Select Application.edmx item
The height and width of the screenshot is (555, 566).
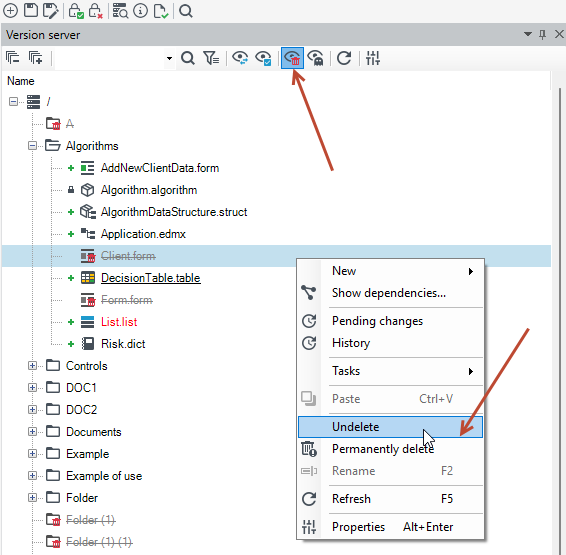pyautogui.click(x=143, y=234)
